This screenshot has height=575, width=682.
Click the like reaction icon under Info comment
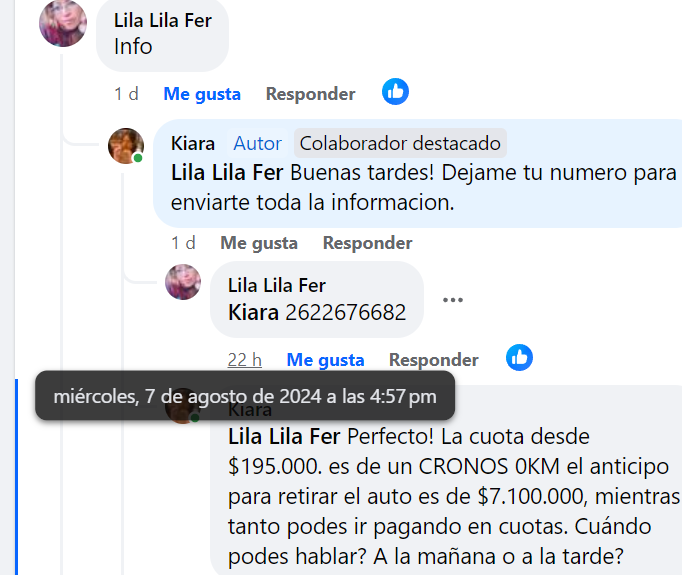click(395, 92)
